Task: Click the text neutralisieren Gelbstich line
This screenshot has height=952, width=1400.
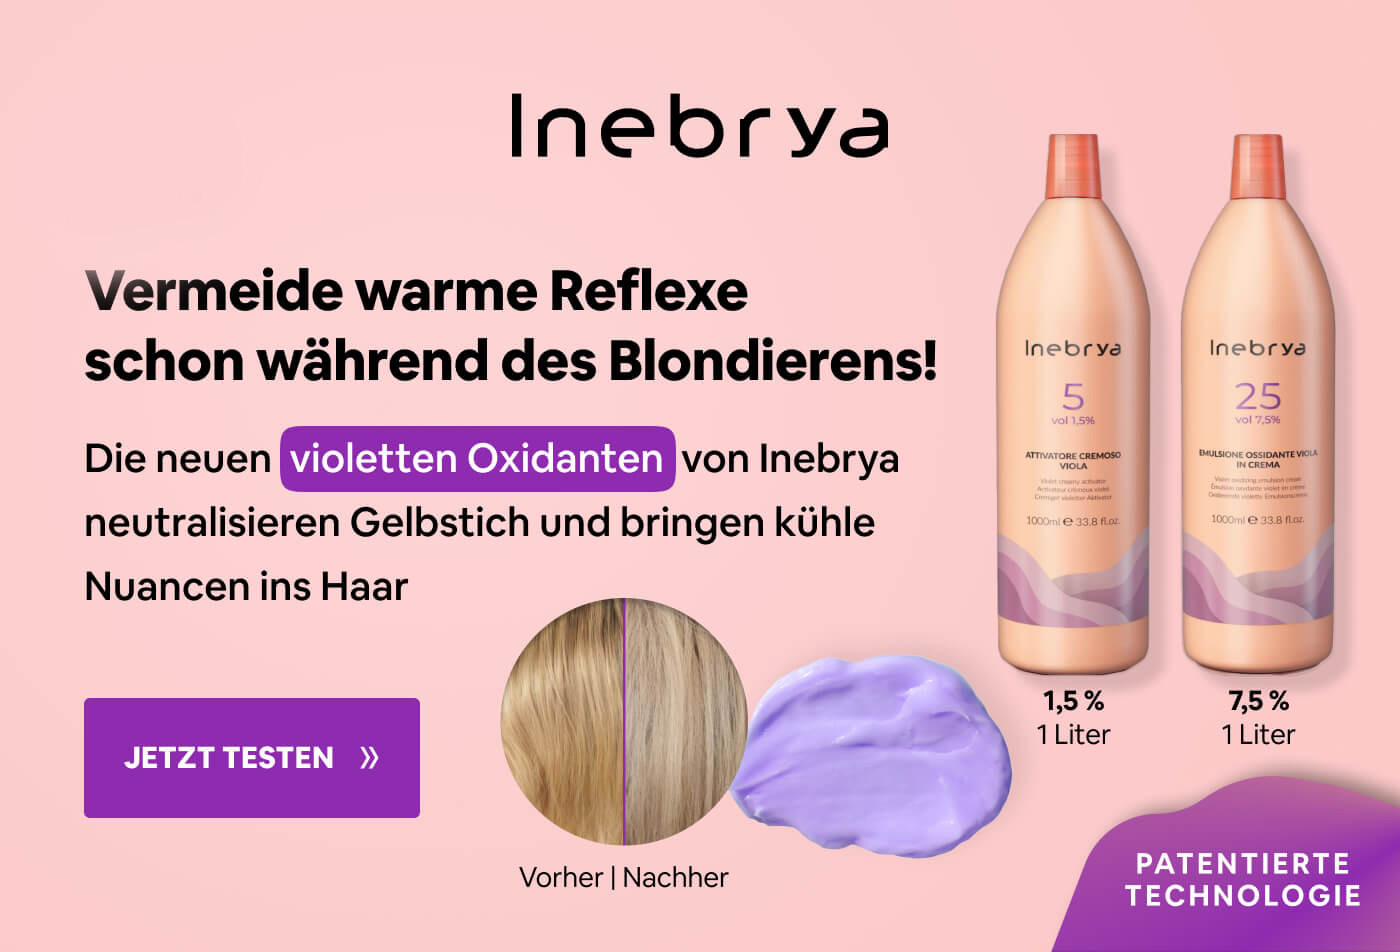Action: pyautogui.click(x=480, y=523)
